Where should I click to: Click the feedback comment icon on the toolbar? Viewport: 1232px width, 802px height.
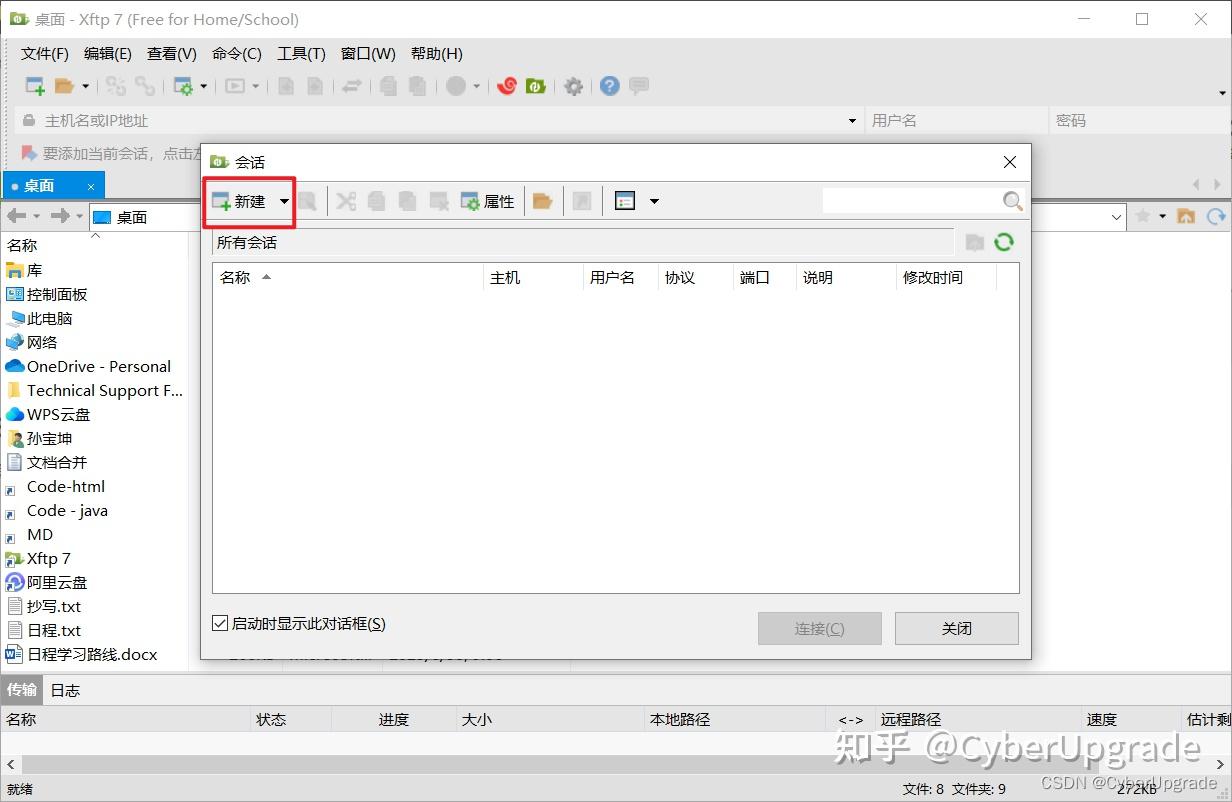(638, 86)
